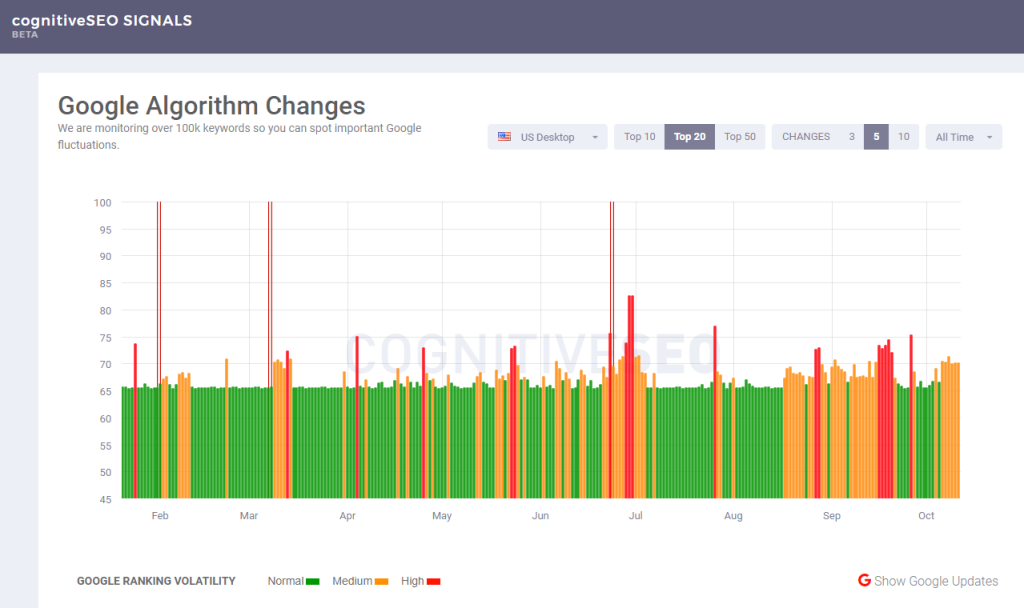Select the Top 10 tab
Image resolution: width=1024 pixels, height=608 pixels.
tap(639, 137)
